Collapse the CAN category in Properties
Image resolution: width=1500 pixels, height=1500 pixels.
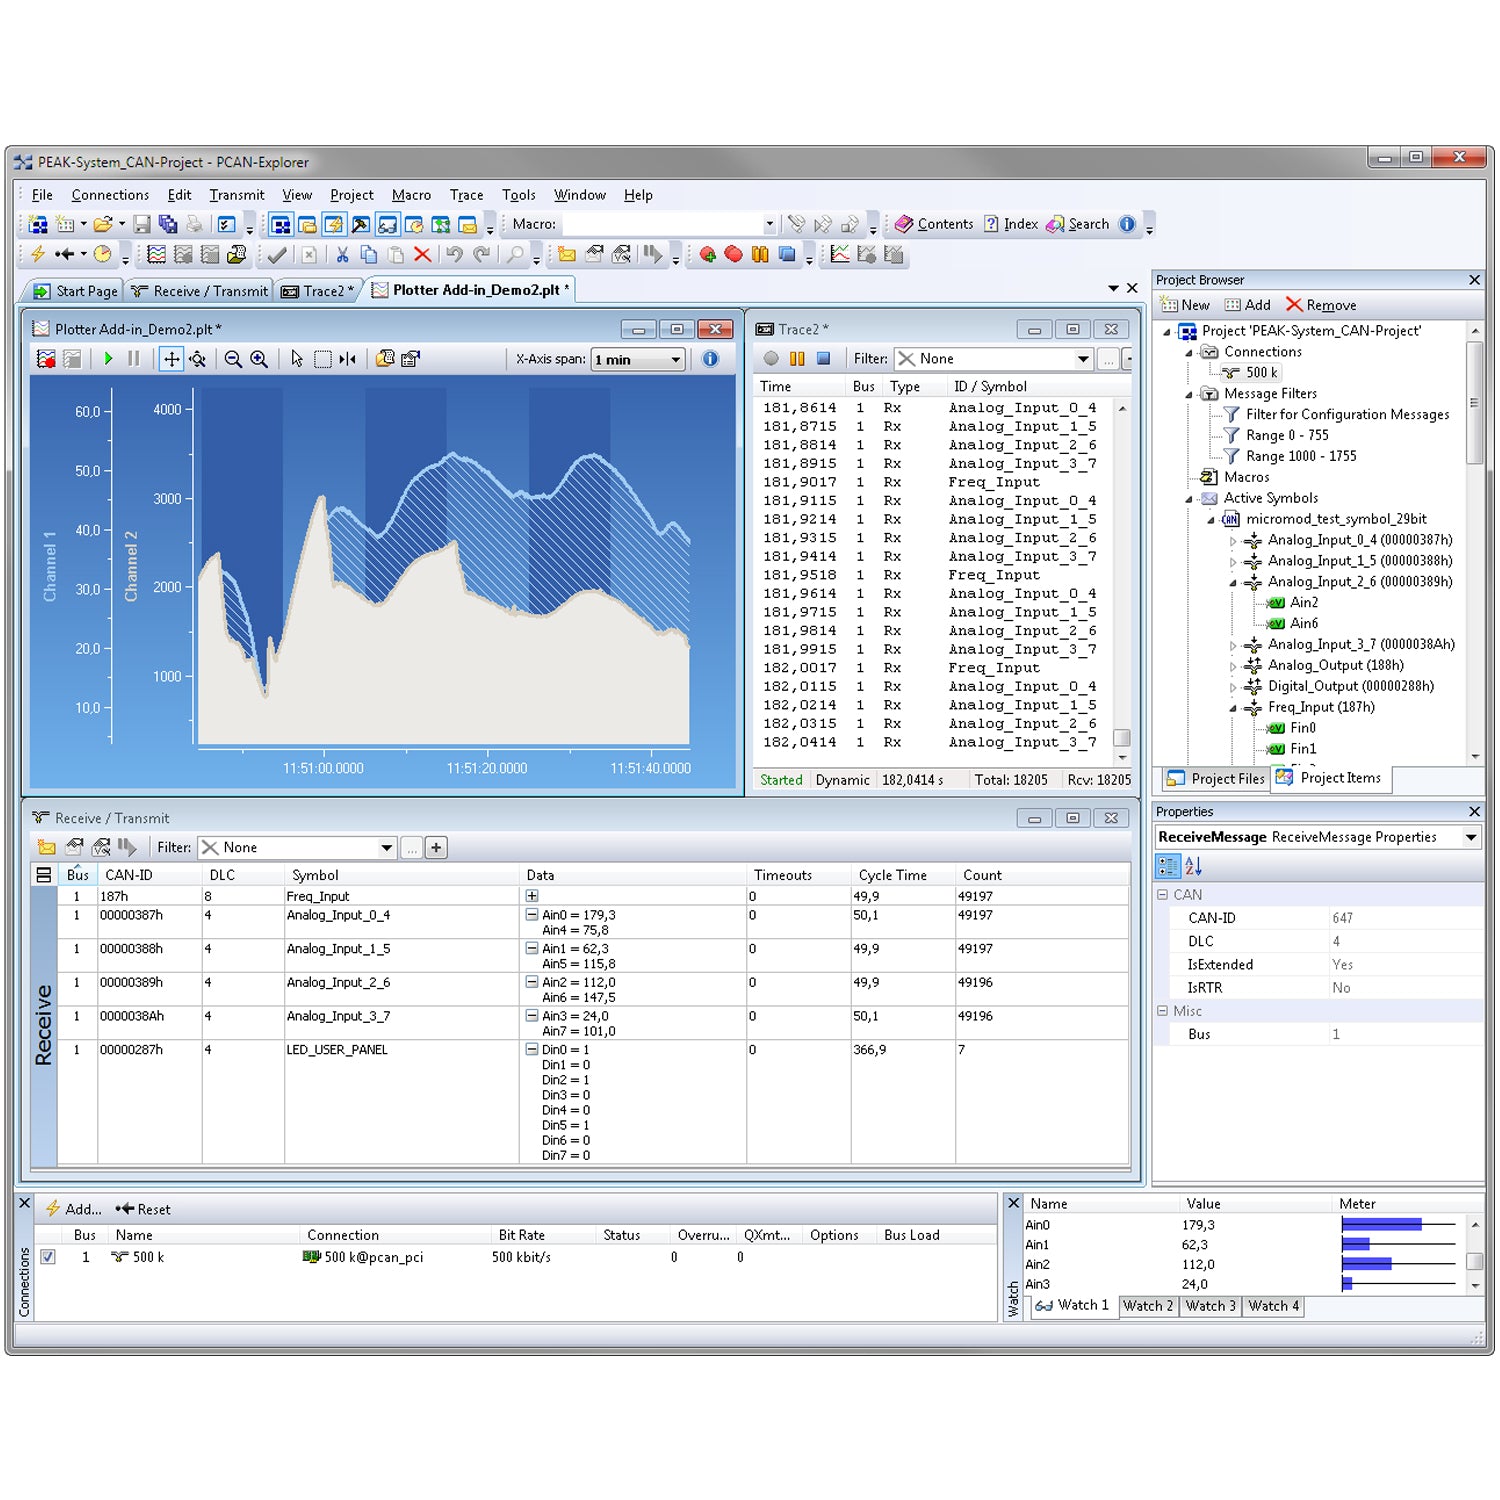pyautogui.click(x=1162, y=895)
